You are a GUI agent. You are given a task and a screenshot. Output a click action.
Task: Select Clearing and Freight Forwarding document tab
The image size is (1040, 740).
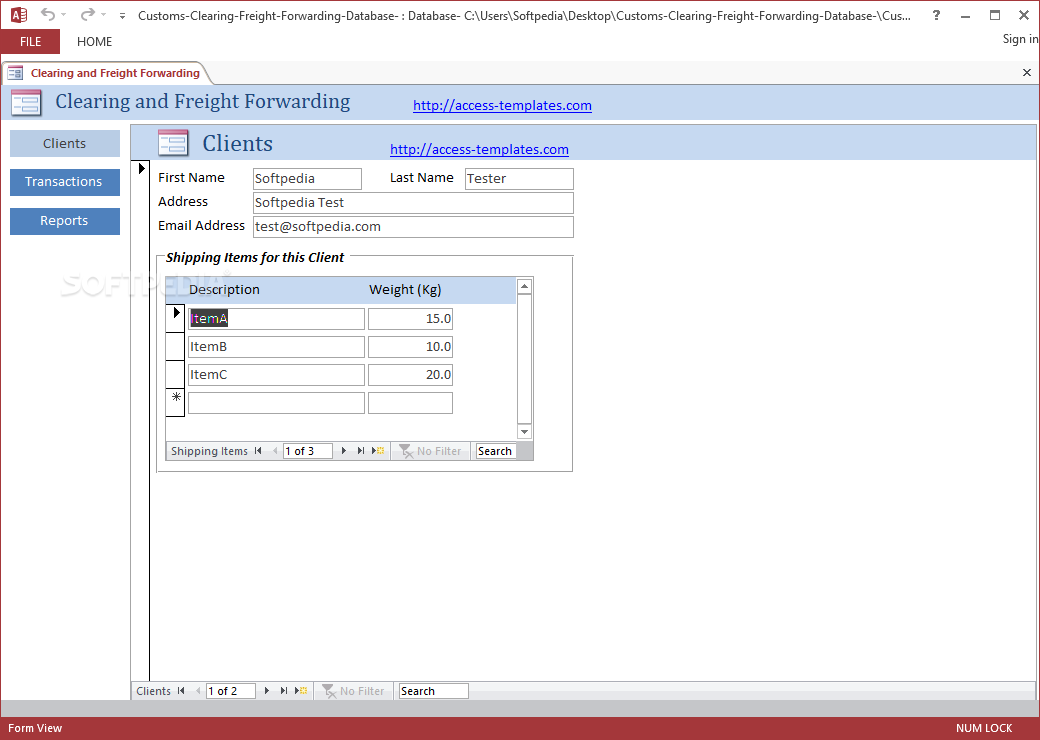click(x=107, y=73)
